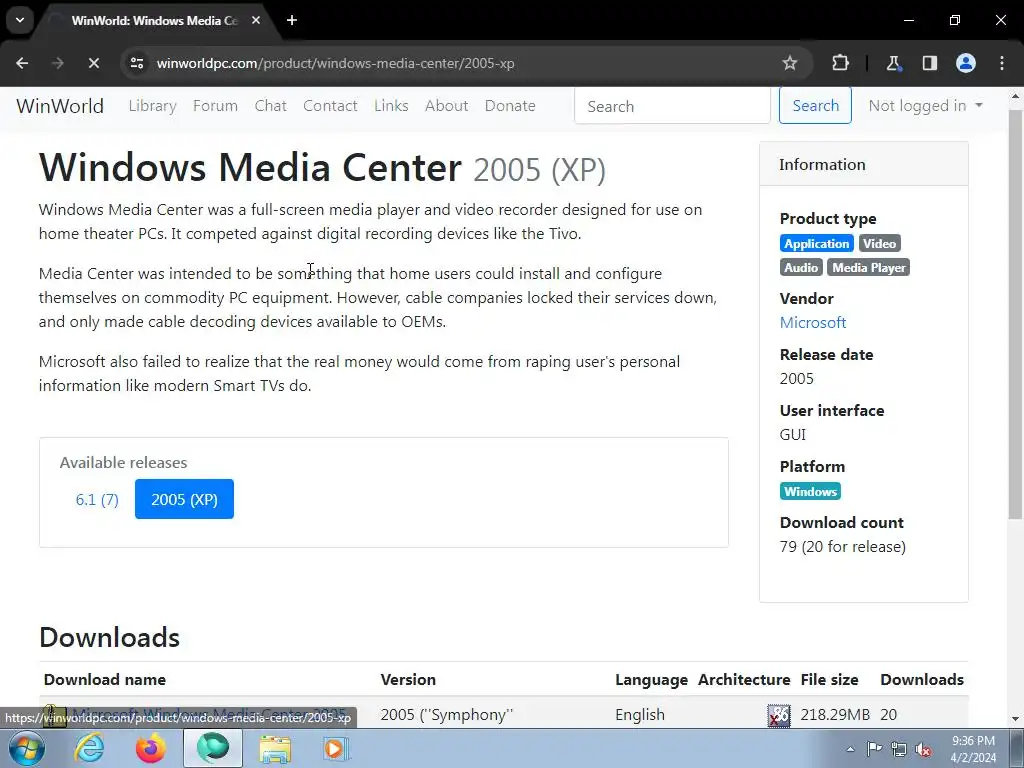Open the Chat page
1024x768 pixels.
coord(270,106)
